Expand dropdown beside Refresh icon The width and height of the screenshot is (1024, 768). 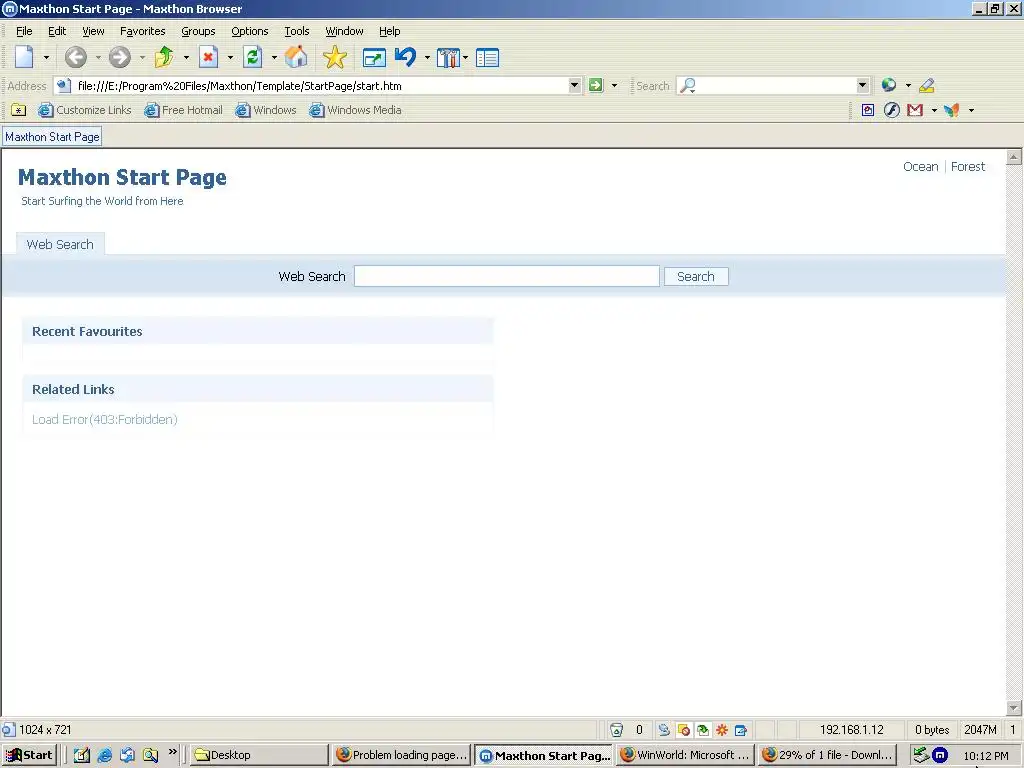(x=274, y=58)
